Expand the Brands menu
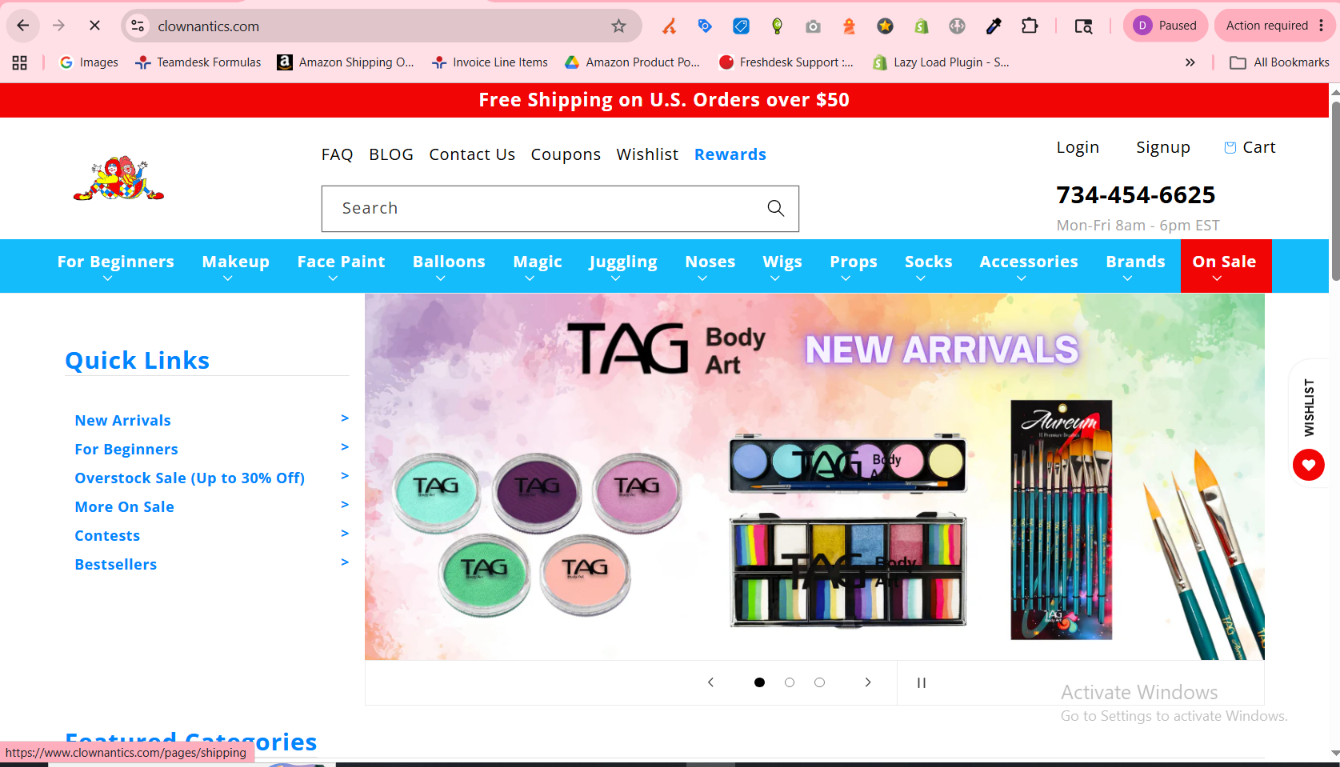This screenshot has width=1340, height=767. (x=1136, y=266)
